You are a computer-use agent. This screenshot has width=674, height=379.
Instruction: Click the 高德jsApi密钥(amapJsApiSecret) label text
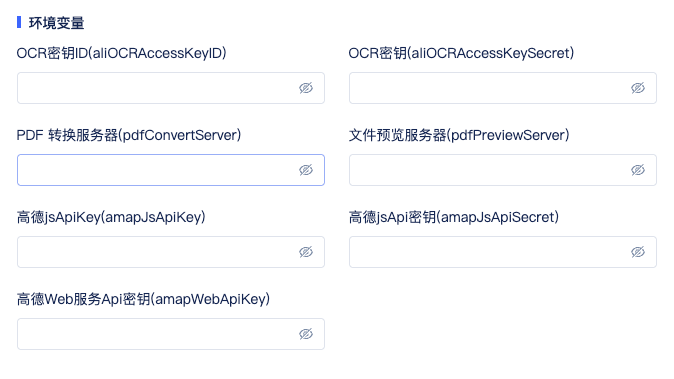click(454, 217)
